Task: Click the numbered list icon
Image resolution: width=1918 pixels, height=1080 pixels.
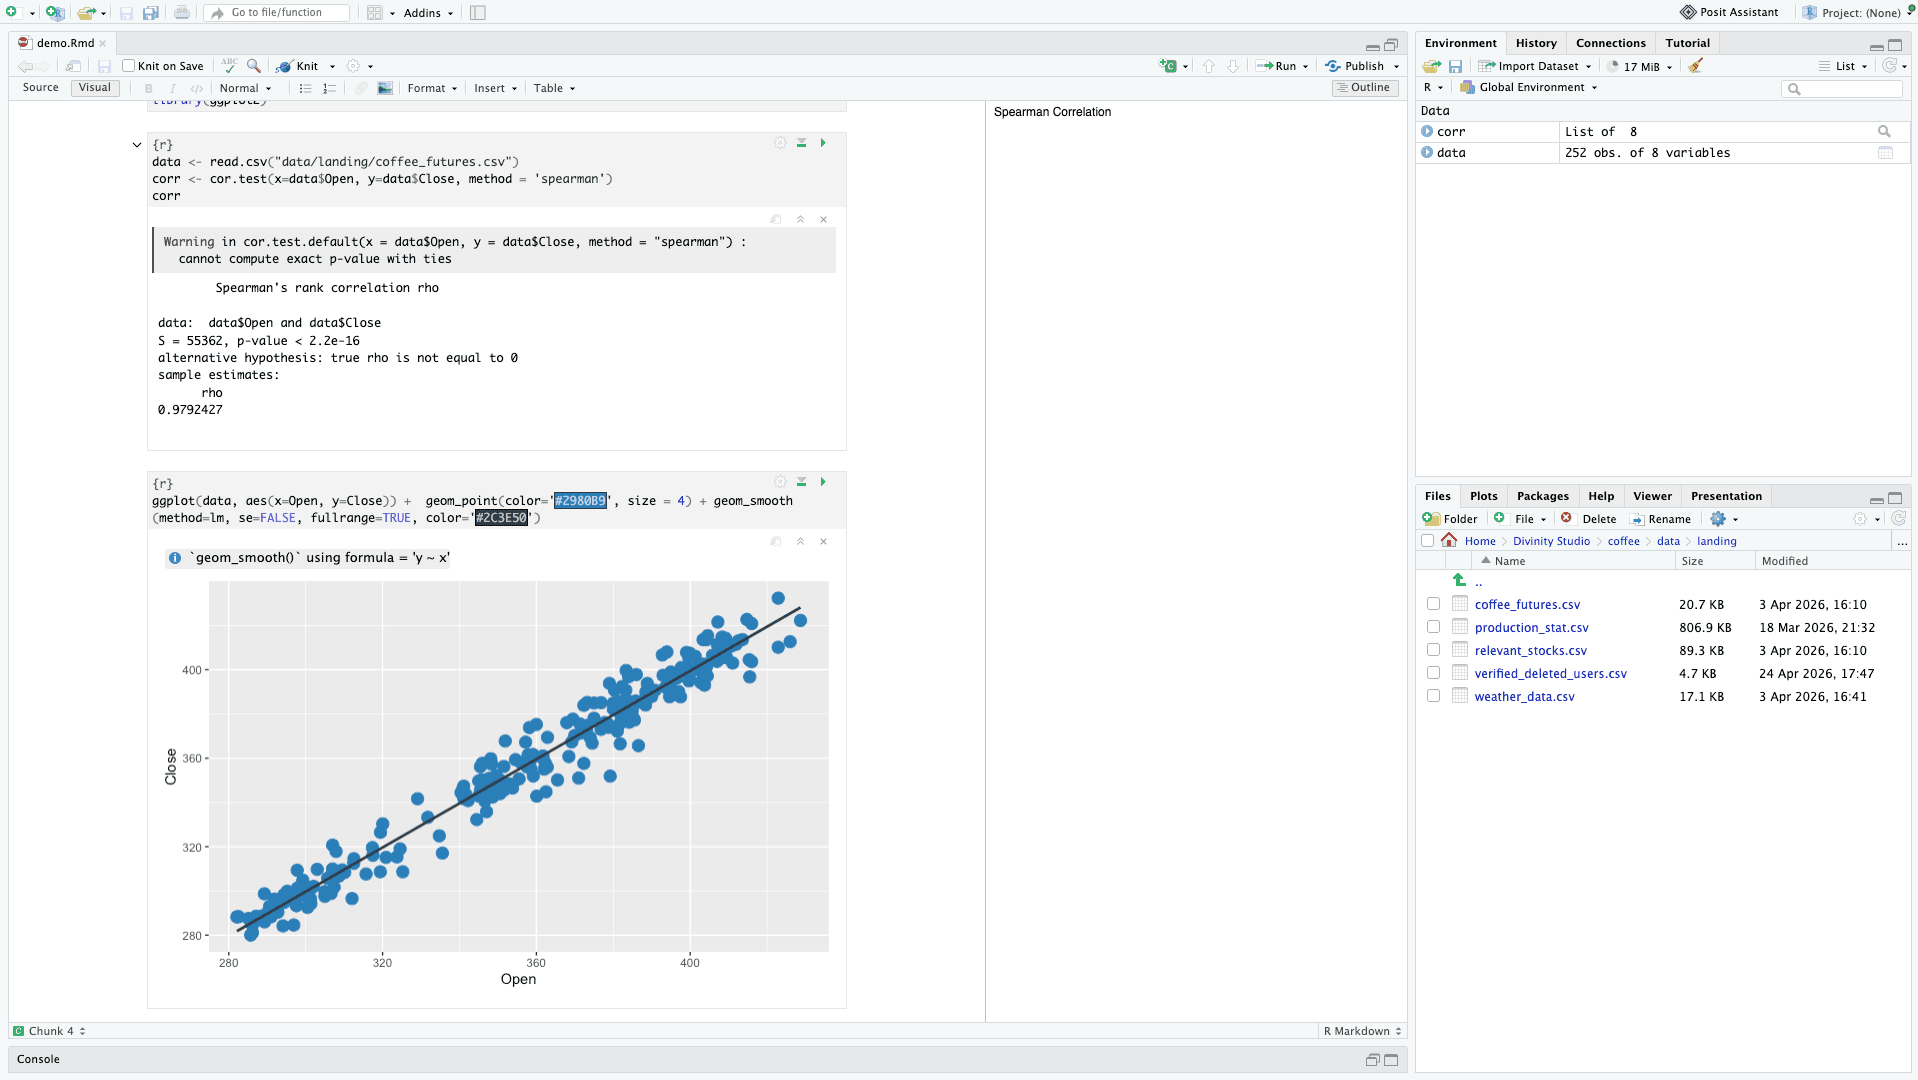Action: pos(329,88)
